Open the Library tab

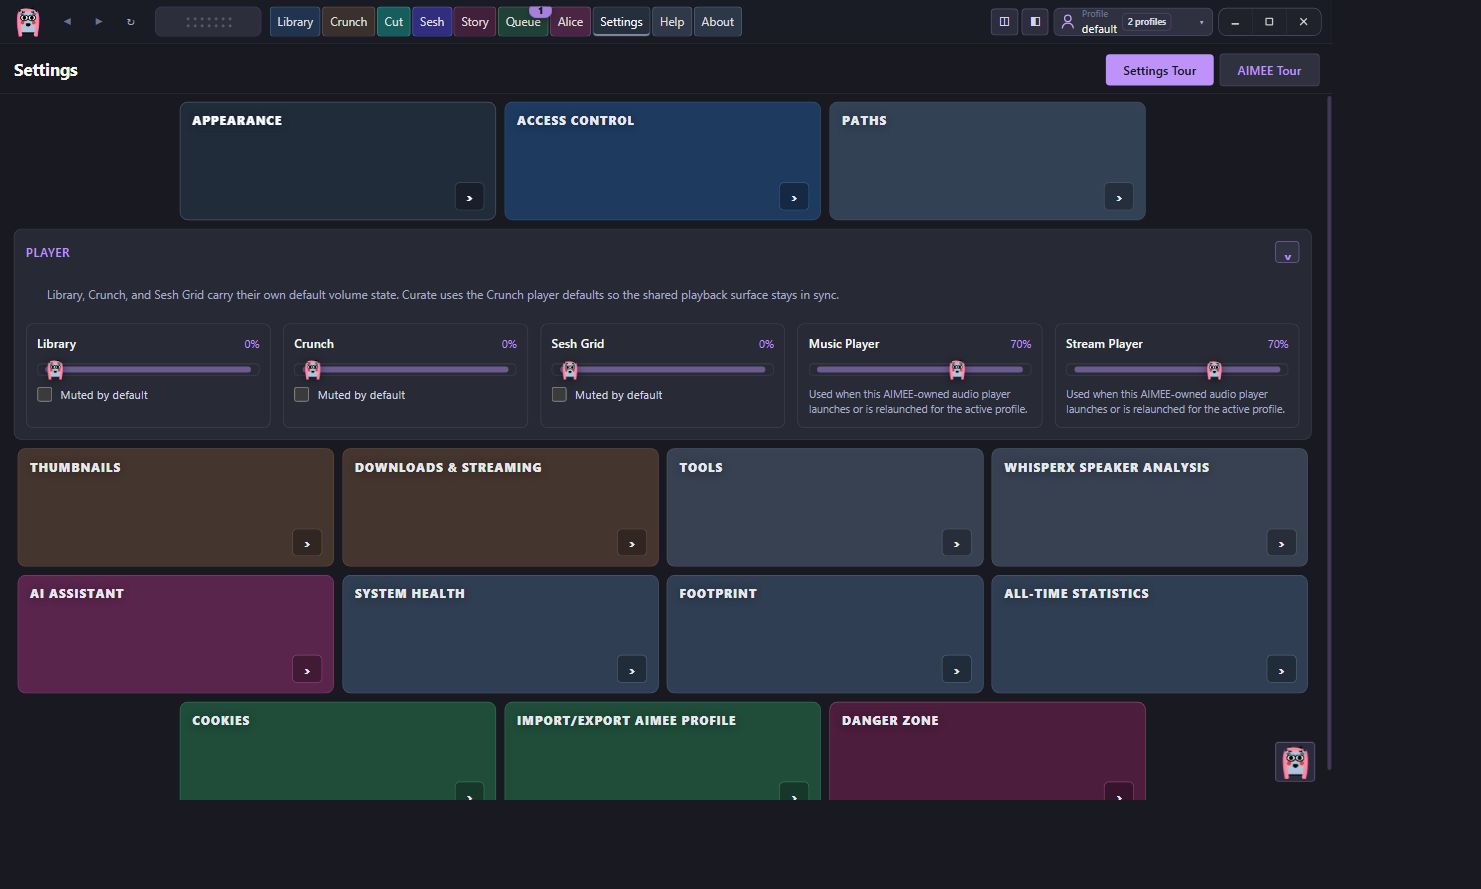pos(295,22)
